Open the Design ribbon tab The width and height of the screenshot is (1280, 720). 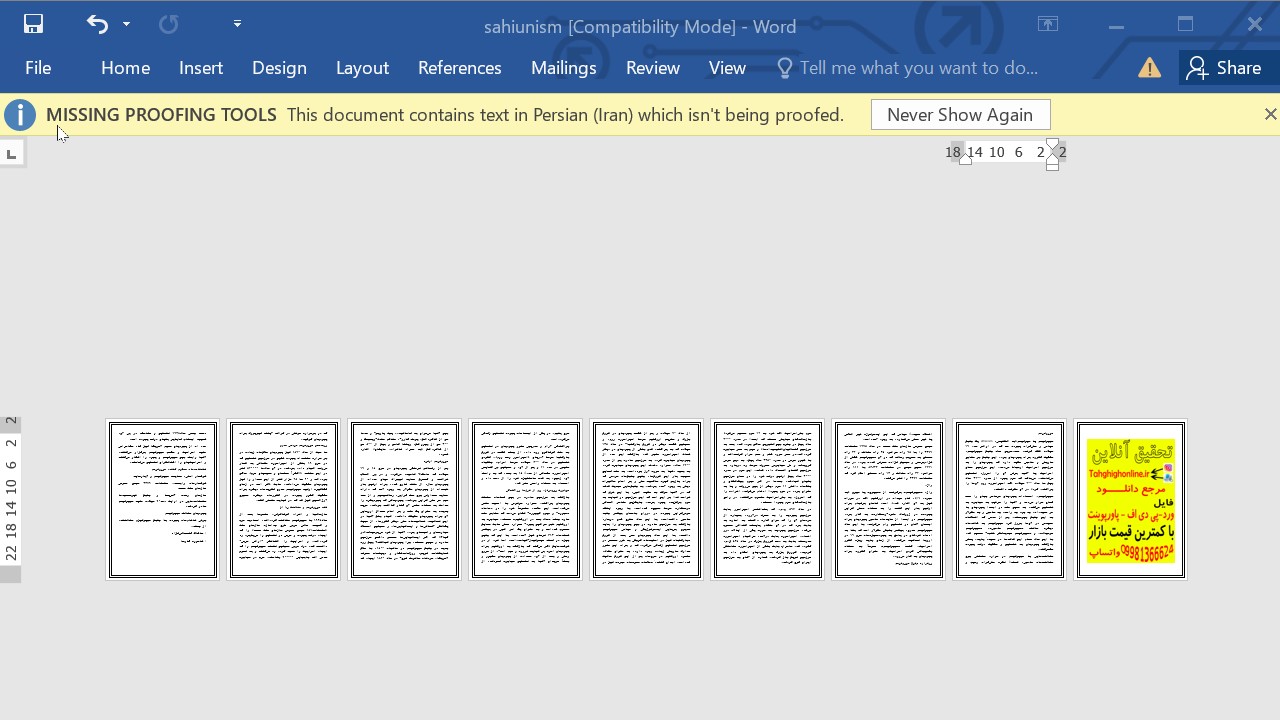[279, 68]
